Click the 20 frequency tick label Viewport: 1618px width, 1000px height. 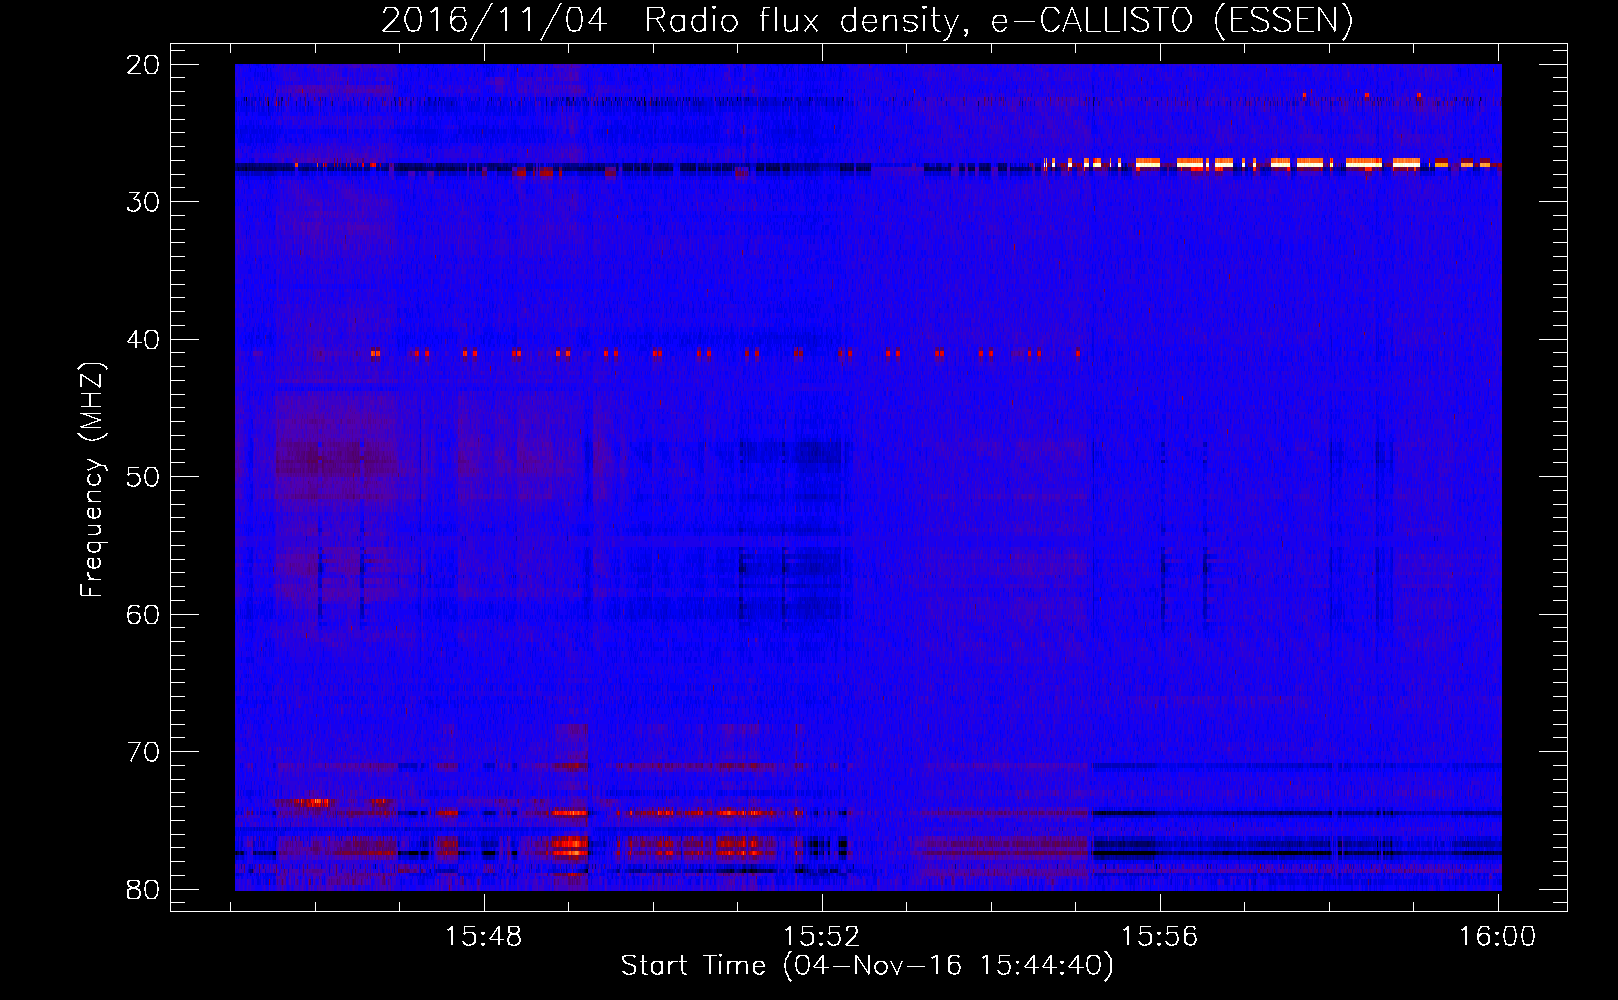point(144,65)
